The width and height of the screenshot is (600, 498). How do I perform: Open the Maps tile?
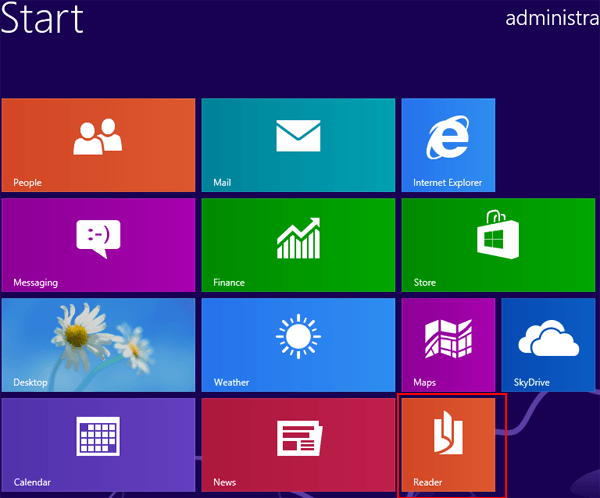click(448, 345)
